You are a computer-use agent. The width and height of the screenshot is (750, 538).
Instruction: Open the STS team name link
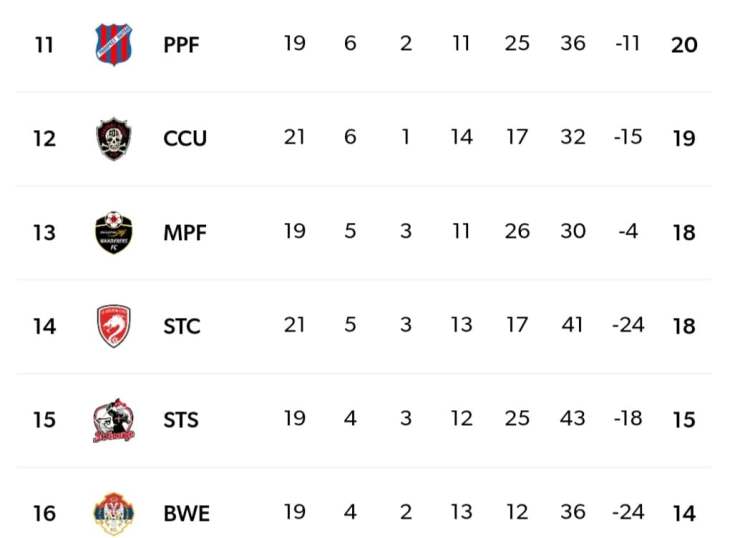181,420
